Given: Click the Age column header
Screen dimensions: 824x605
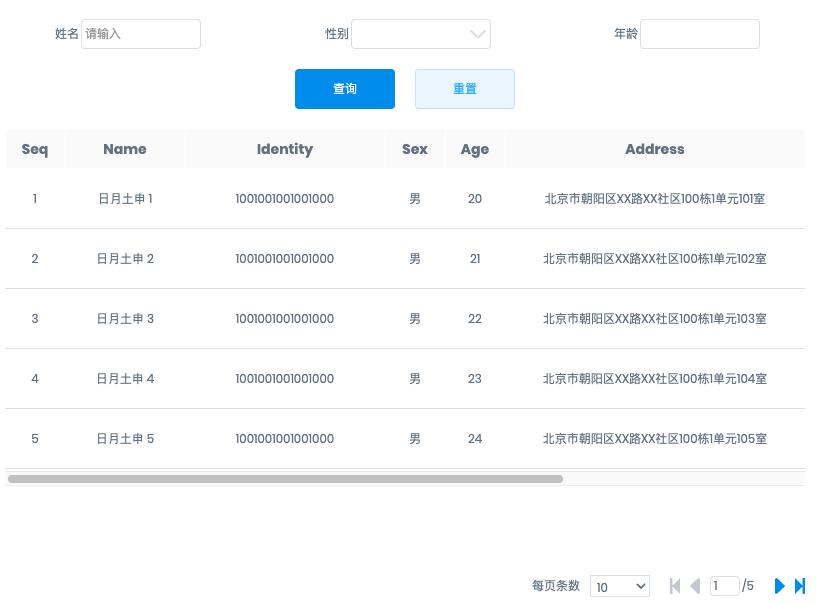Looking at the screenshot, I should click(x=475, y=149).
